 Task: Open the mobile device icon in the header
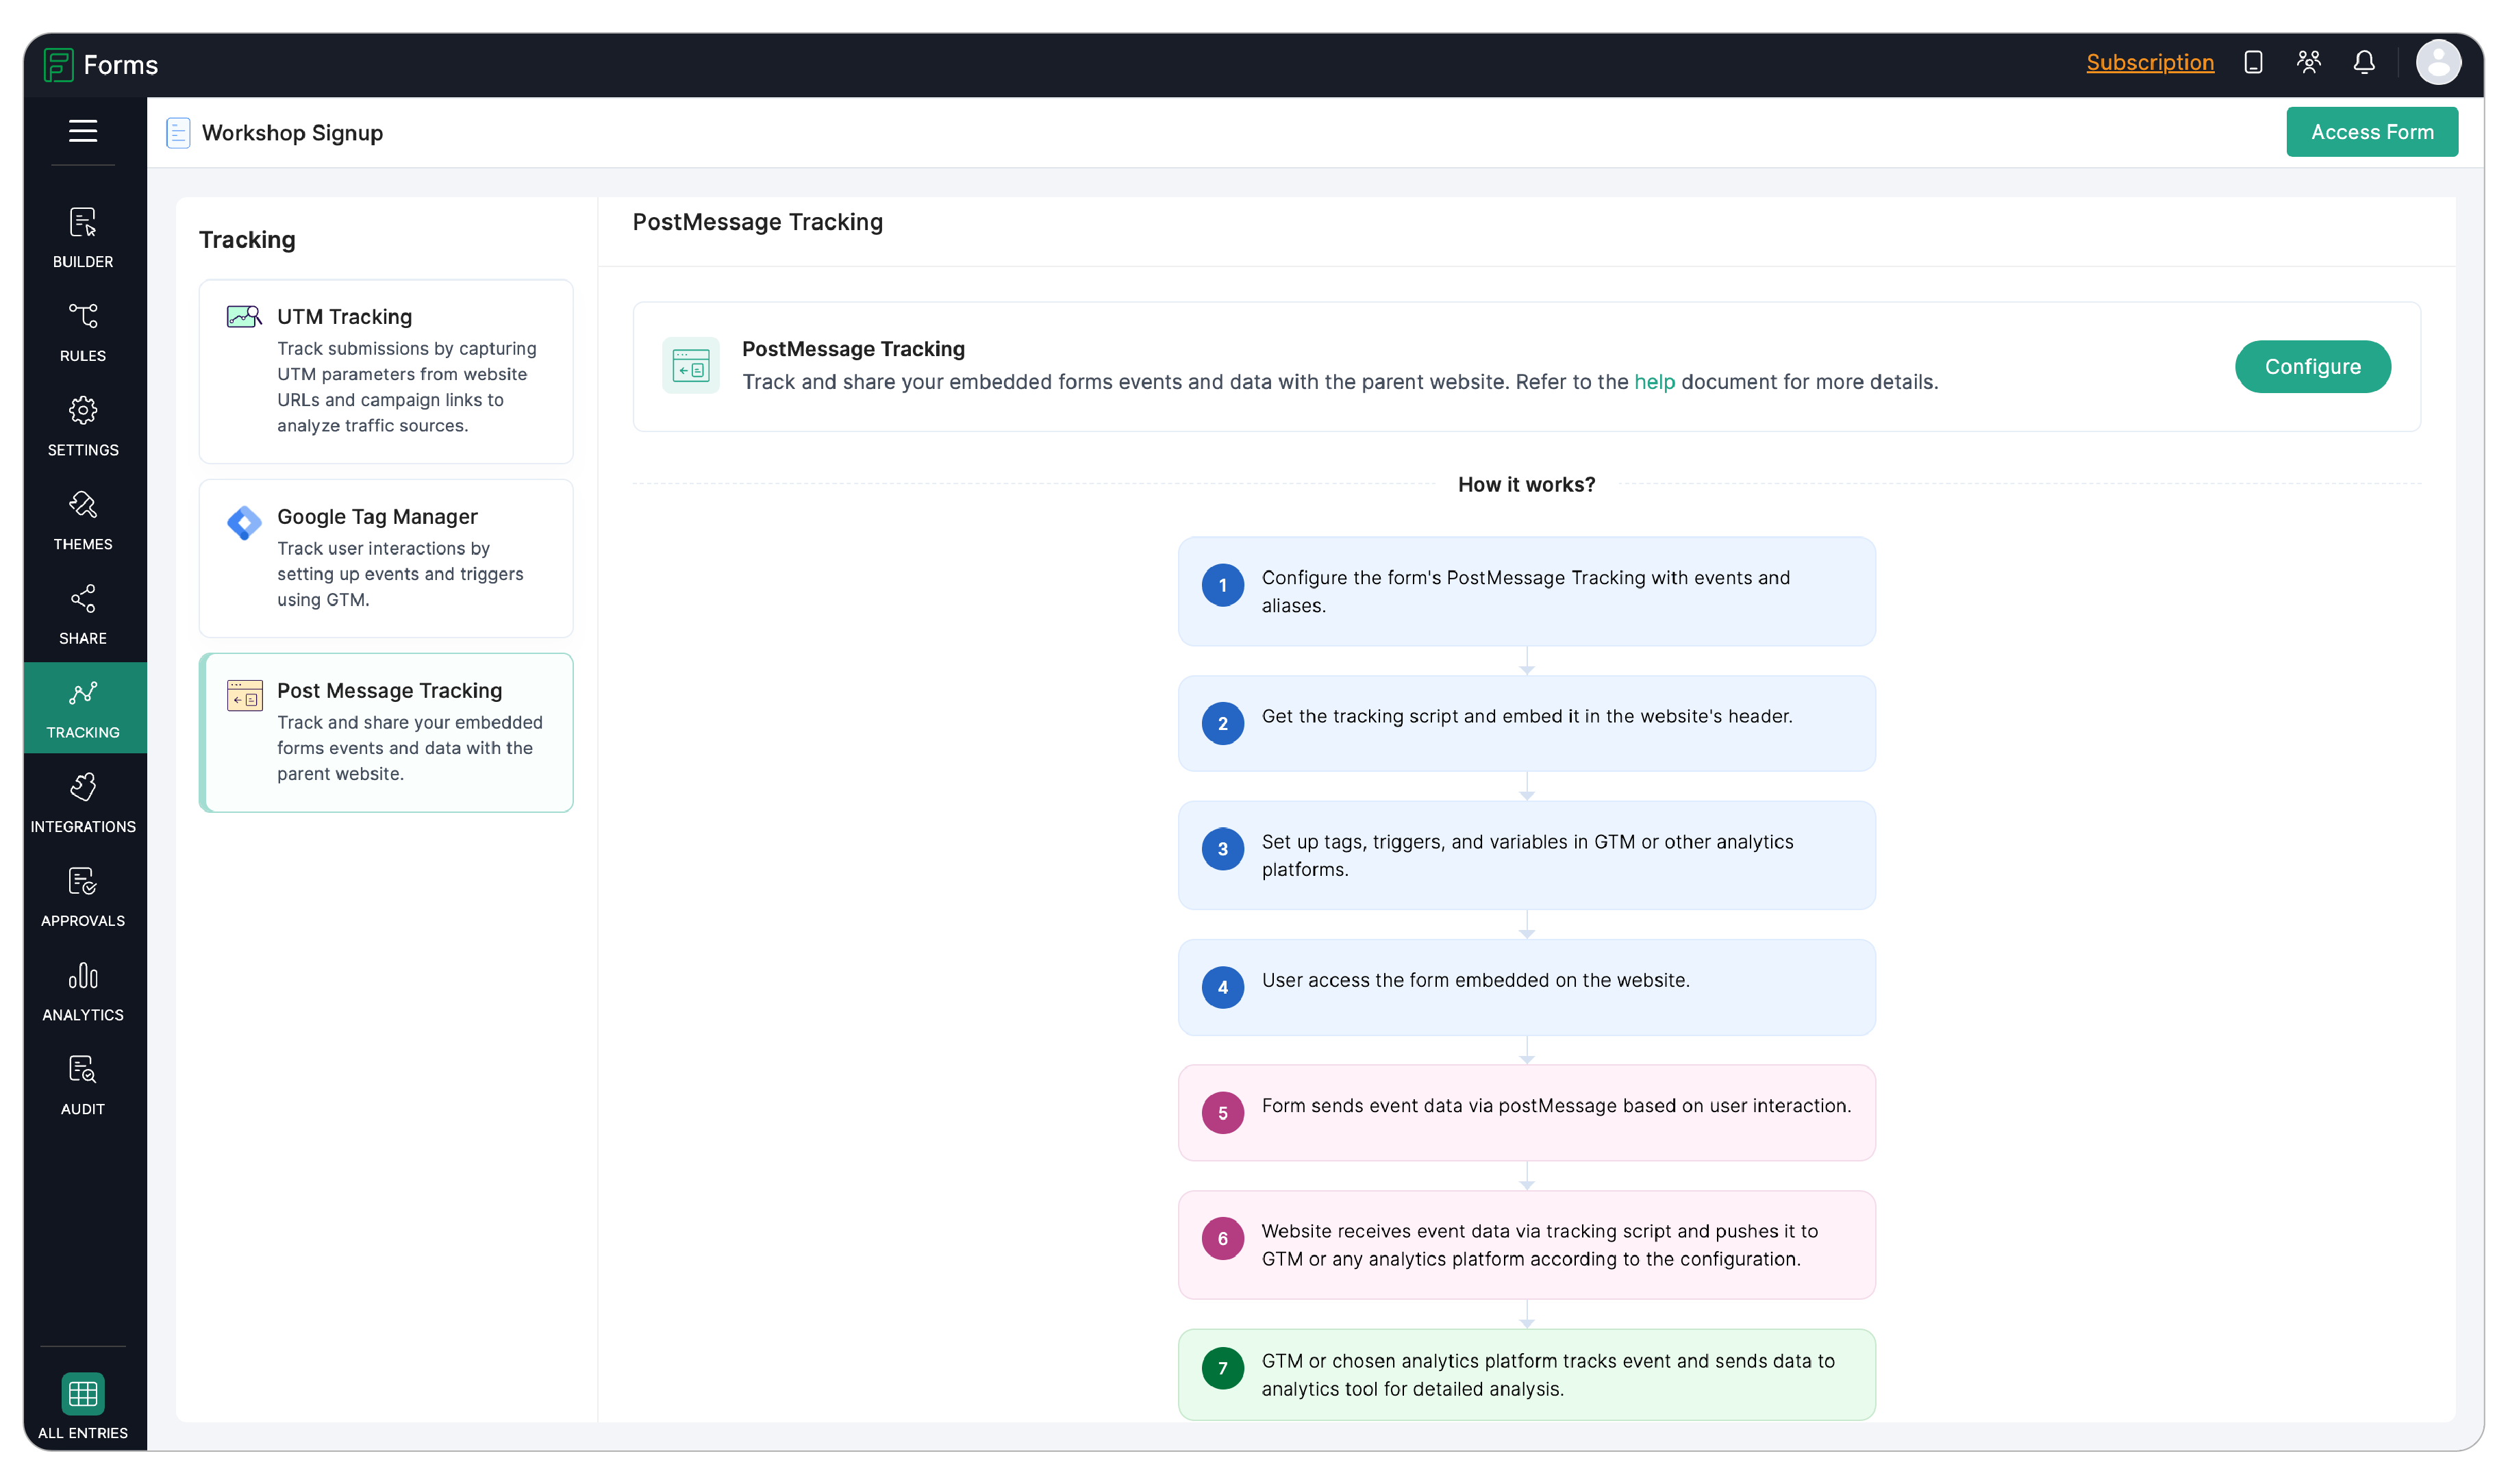pyautogui.click(x=2253, y=62)
